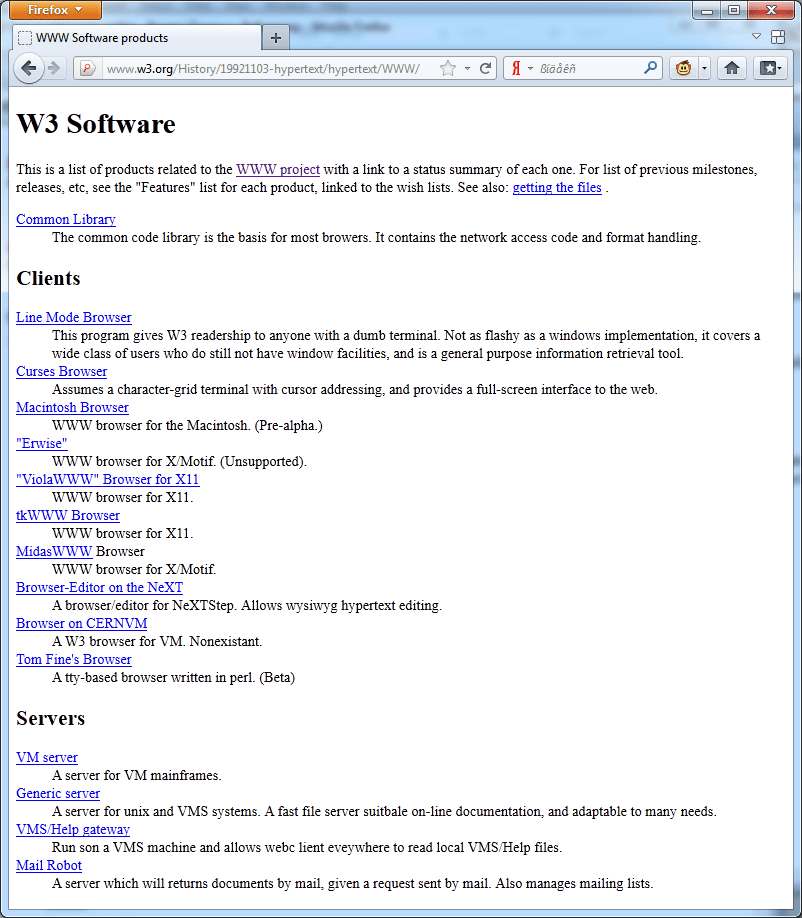Open the Firefox application menu
The width and height of the screenshot is (802, 918).
click(x=56, y=9)
